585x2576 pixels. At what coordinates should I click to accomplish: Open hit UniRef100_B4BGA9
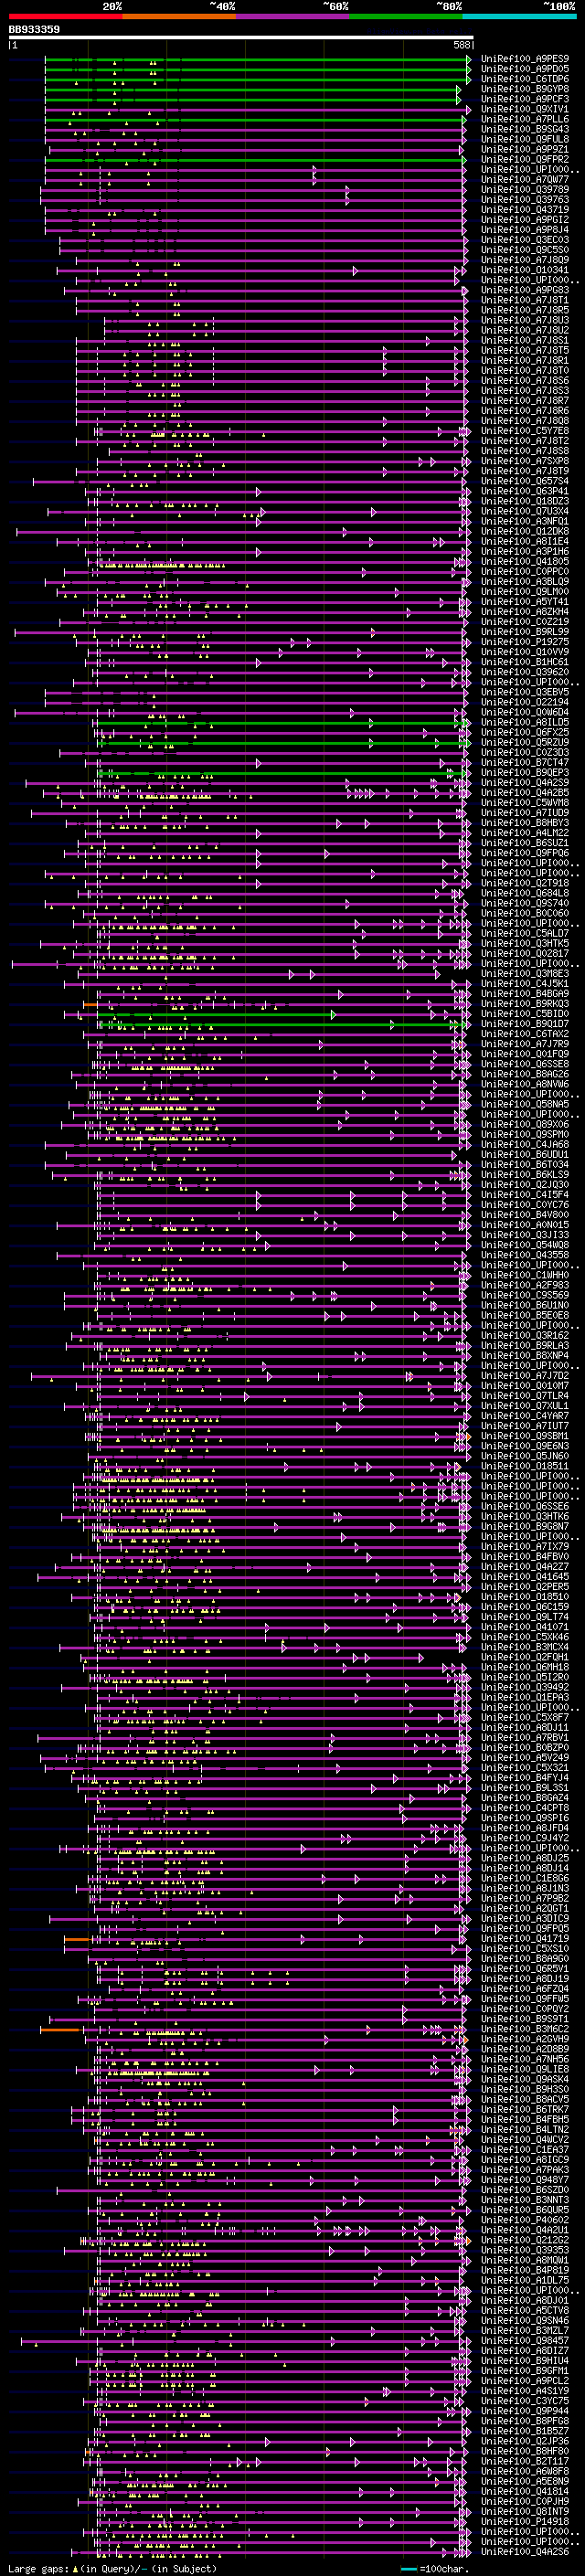tap(525, 993)
